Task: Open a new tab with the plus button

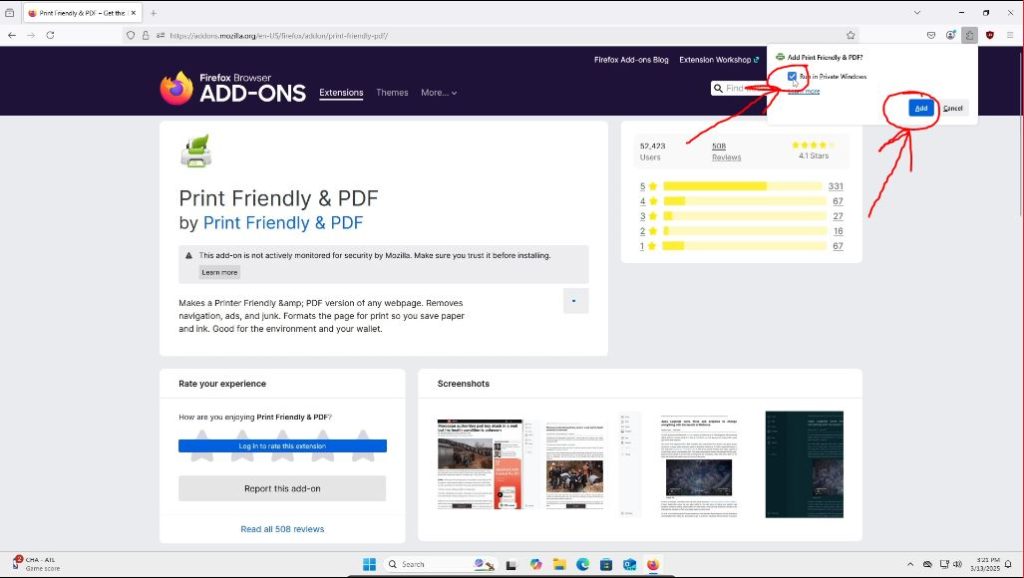Action: pos(153,12)
